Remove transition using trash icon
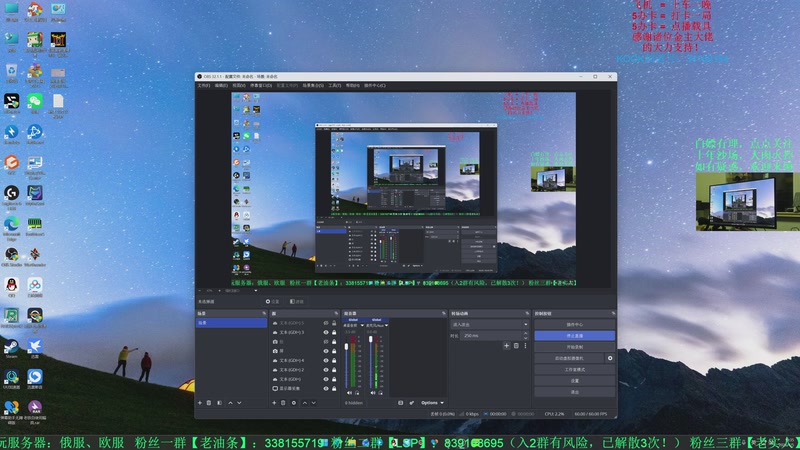The image size is (800, 450). point(516,345)
